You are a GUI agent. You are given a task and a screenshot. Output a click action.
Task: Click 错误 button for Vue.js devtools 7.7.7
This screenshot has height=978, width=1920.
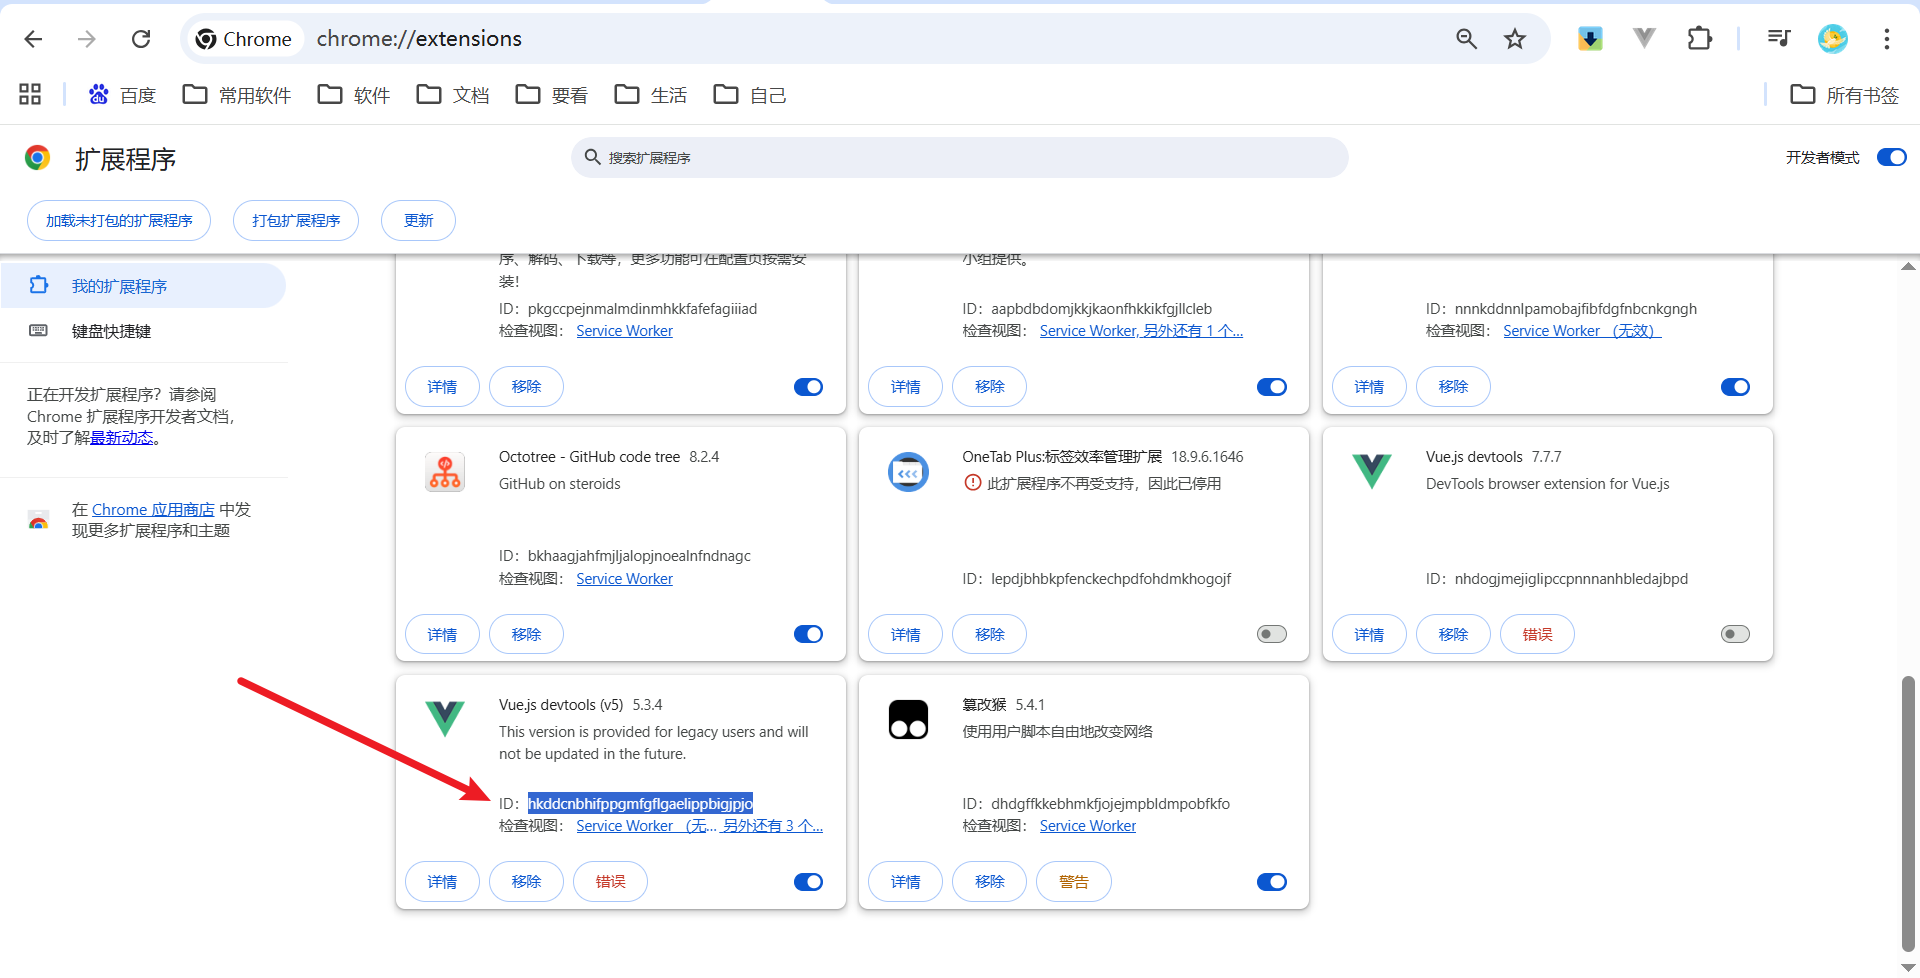pyautogui.click(x=1537, y=634)
